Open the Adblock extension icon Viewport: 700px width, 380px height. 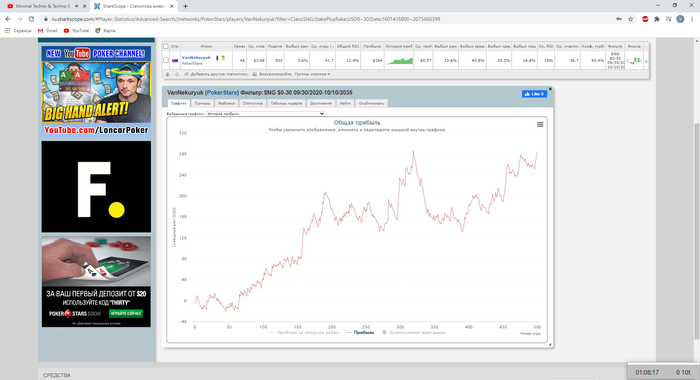[x=645, y=19]
